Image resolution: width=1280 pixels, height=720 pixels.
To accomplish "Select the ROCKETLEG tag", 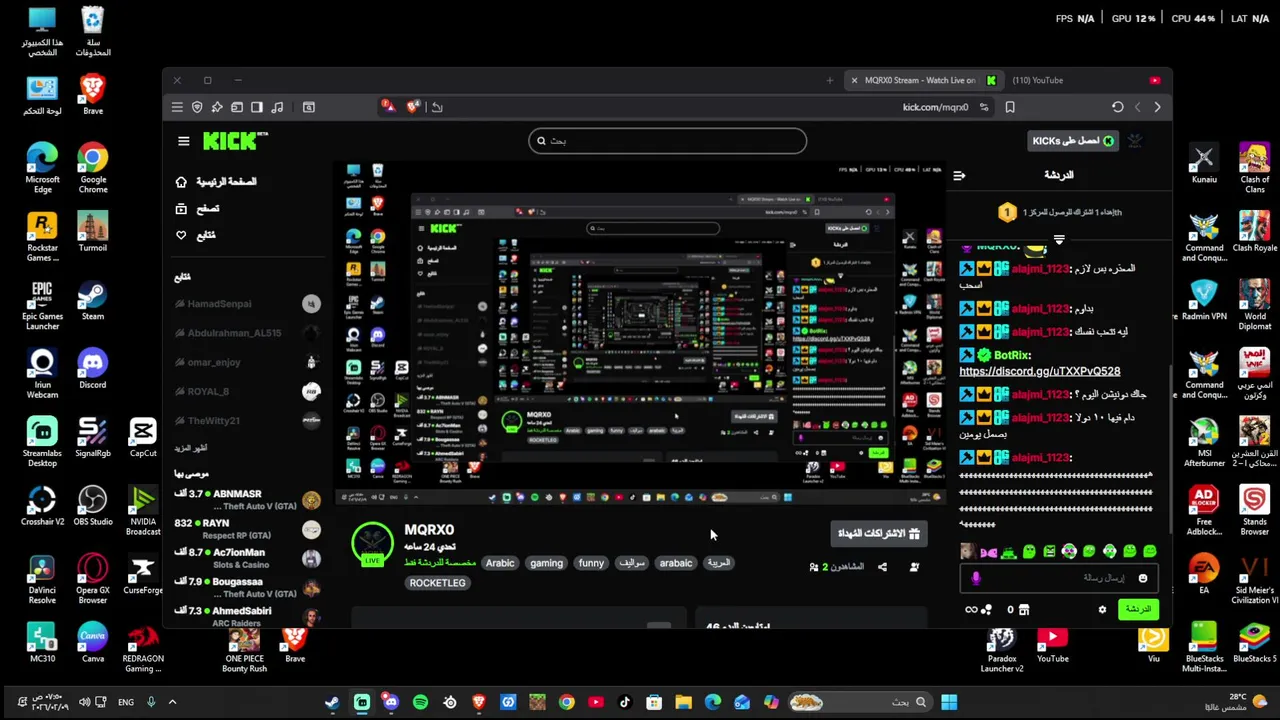I will coord(437,583).
